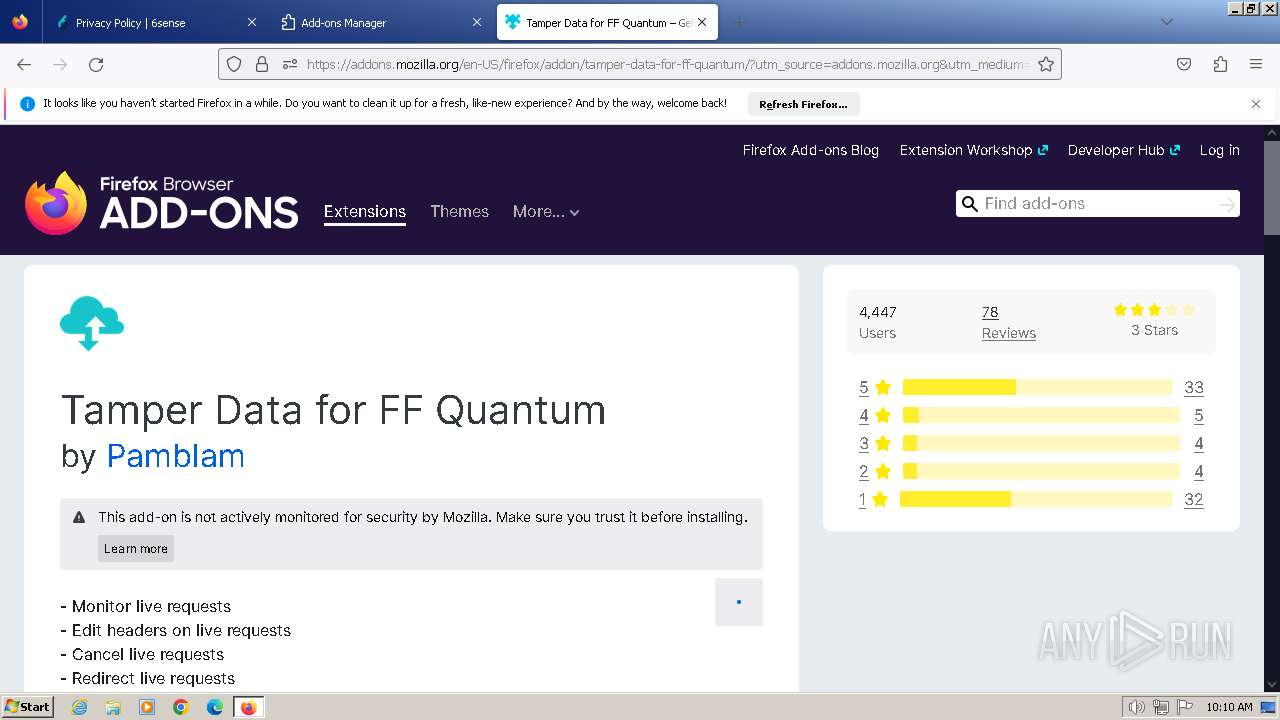
Task: Open Microsoft Edge from the taskbar
Action: pos(215,707)
